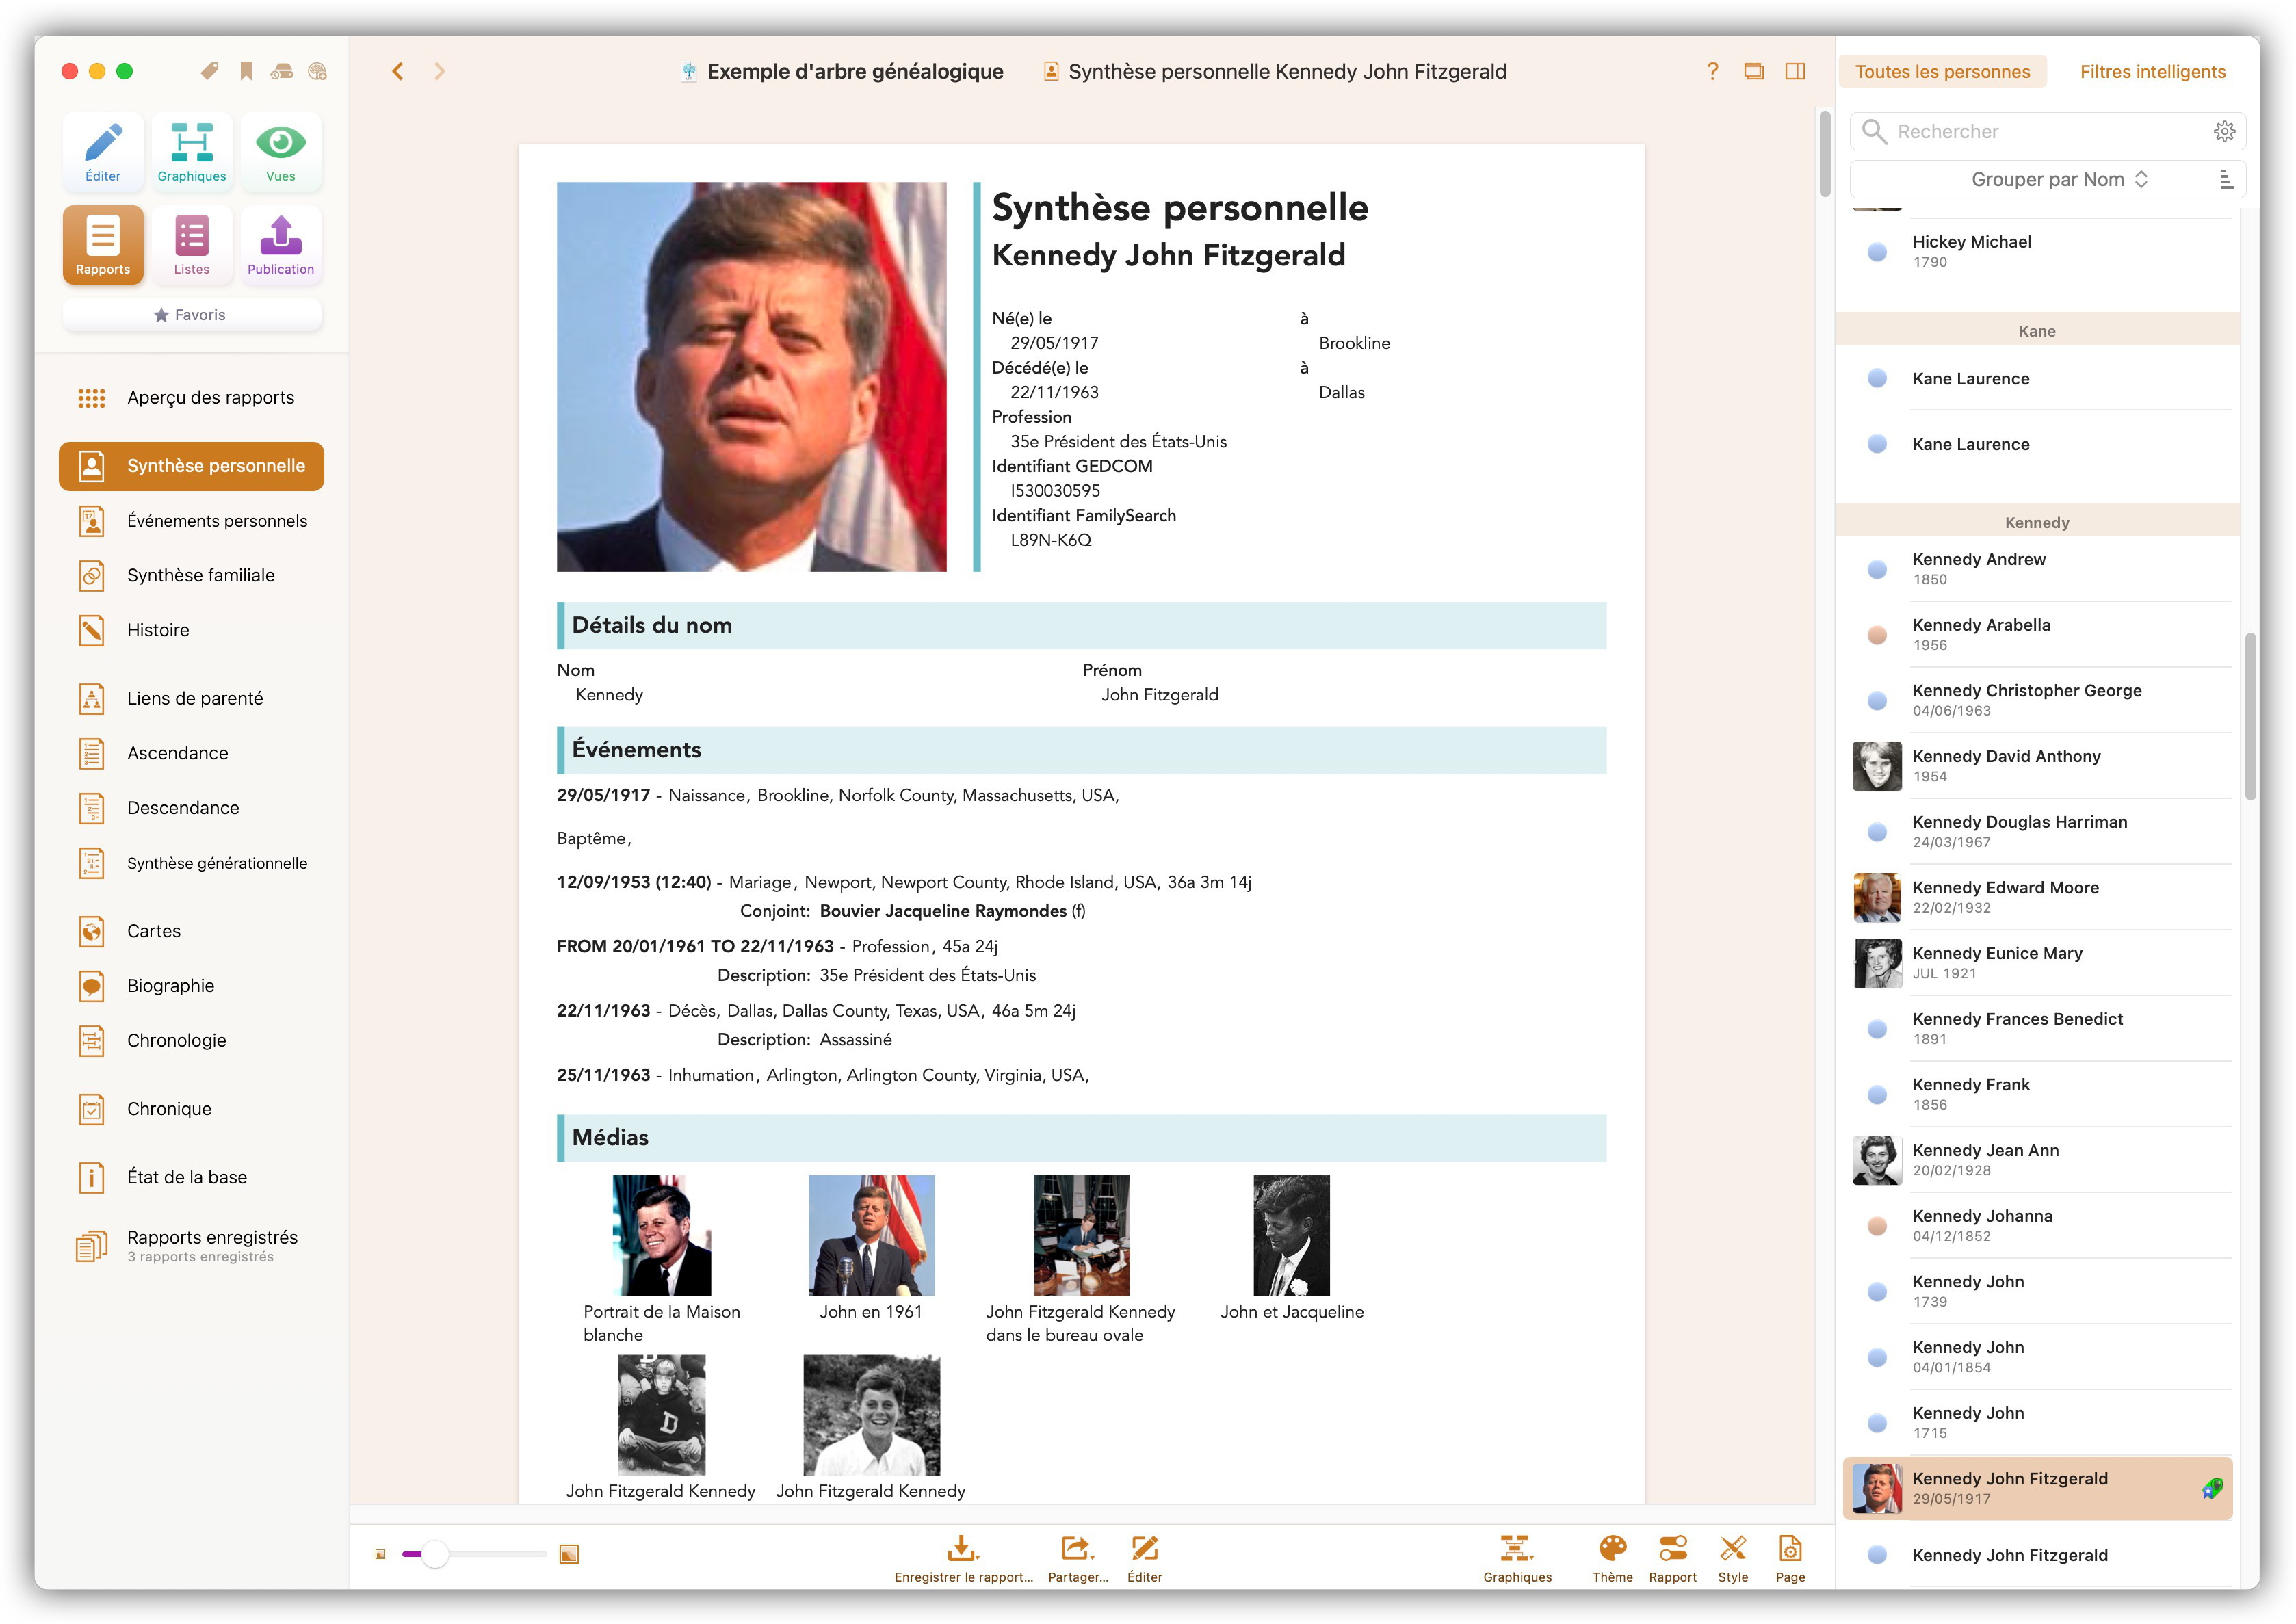2296x1624 pixels.
Task: Switch to Graphiques mode
Action: (x=192, y=152)
